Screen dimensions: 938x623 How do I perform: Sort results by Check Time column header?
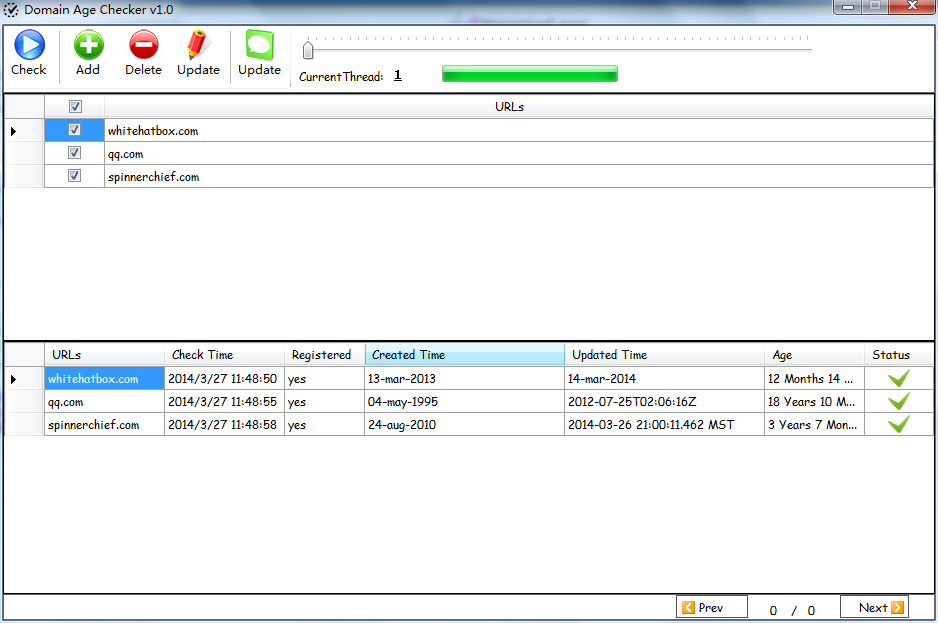[x=224, y=355]
